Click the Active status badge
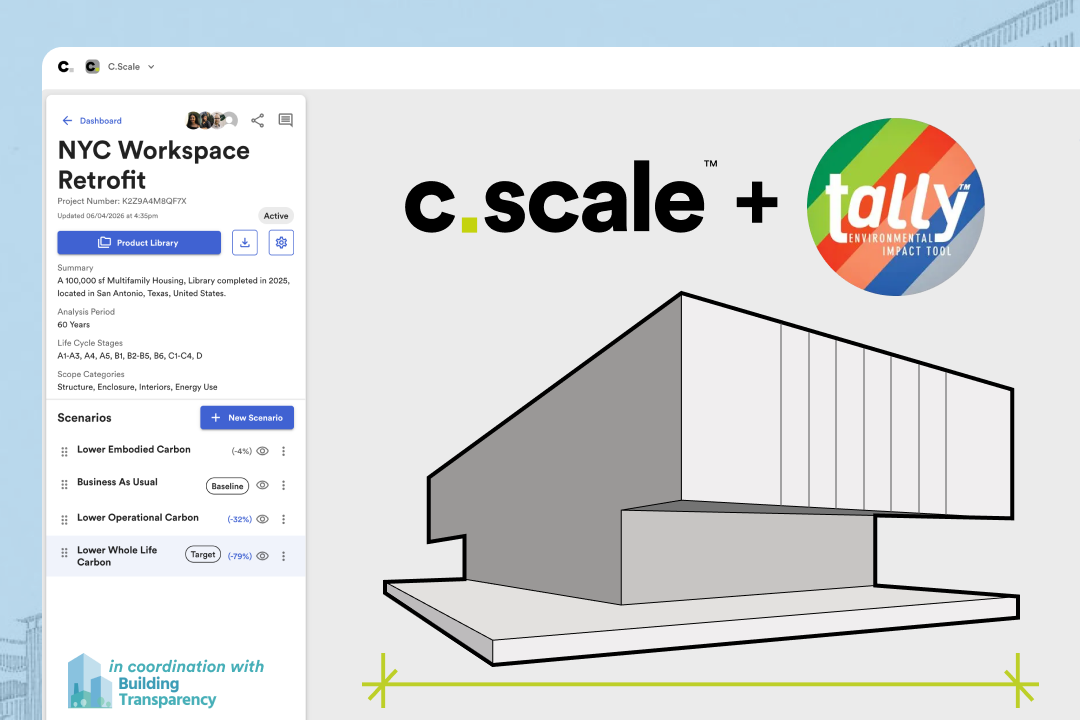1080x720 pixels. (x=276, y=216)
